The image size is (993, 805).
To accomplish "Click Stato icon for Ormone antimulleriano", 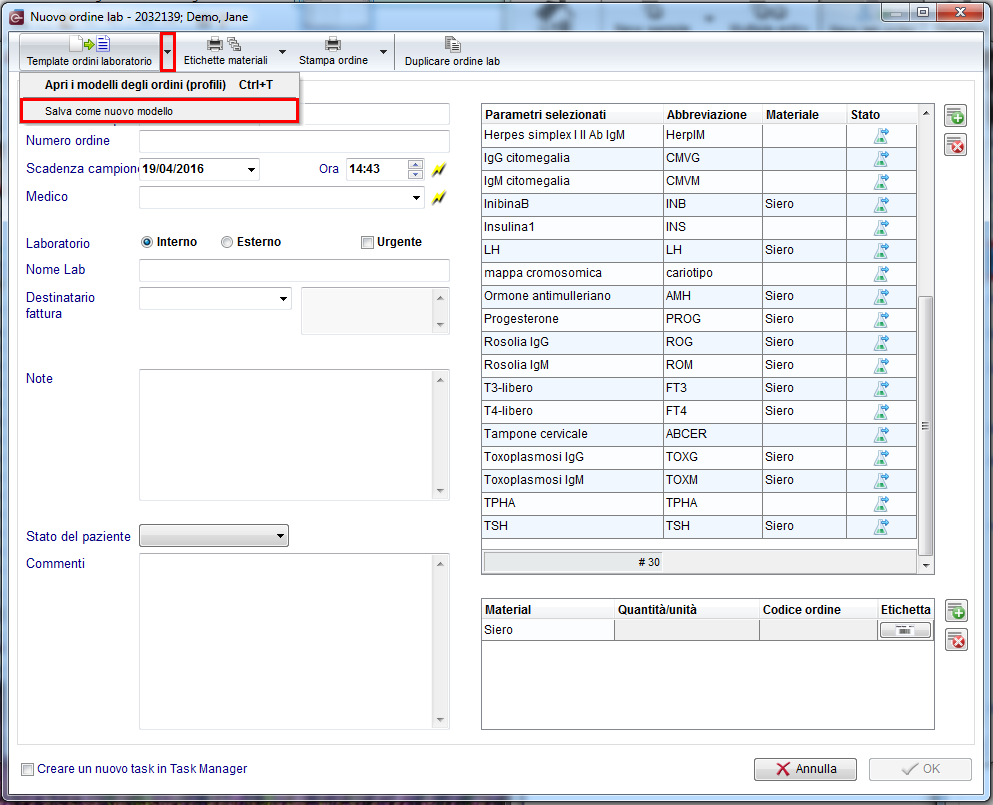I will click(x=881, y=296).
